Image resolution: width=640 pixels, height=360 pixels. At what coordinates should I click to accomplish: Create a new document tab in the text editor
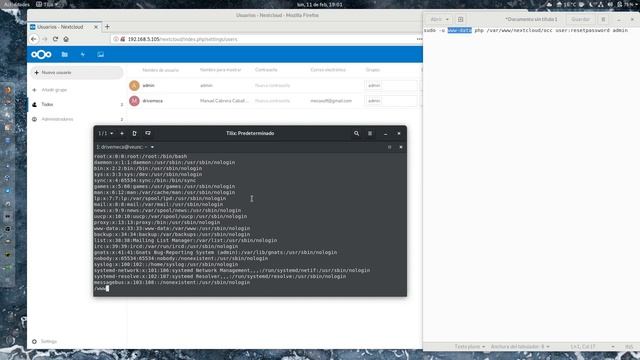pos(460,19)
